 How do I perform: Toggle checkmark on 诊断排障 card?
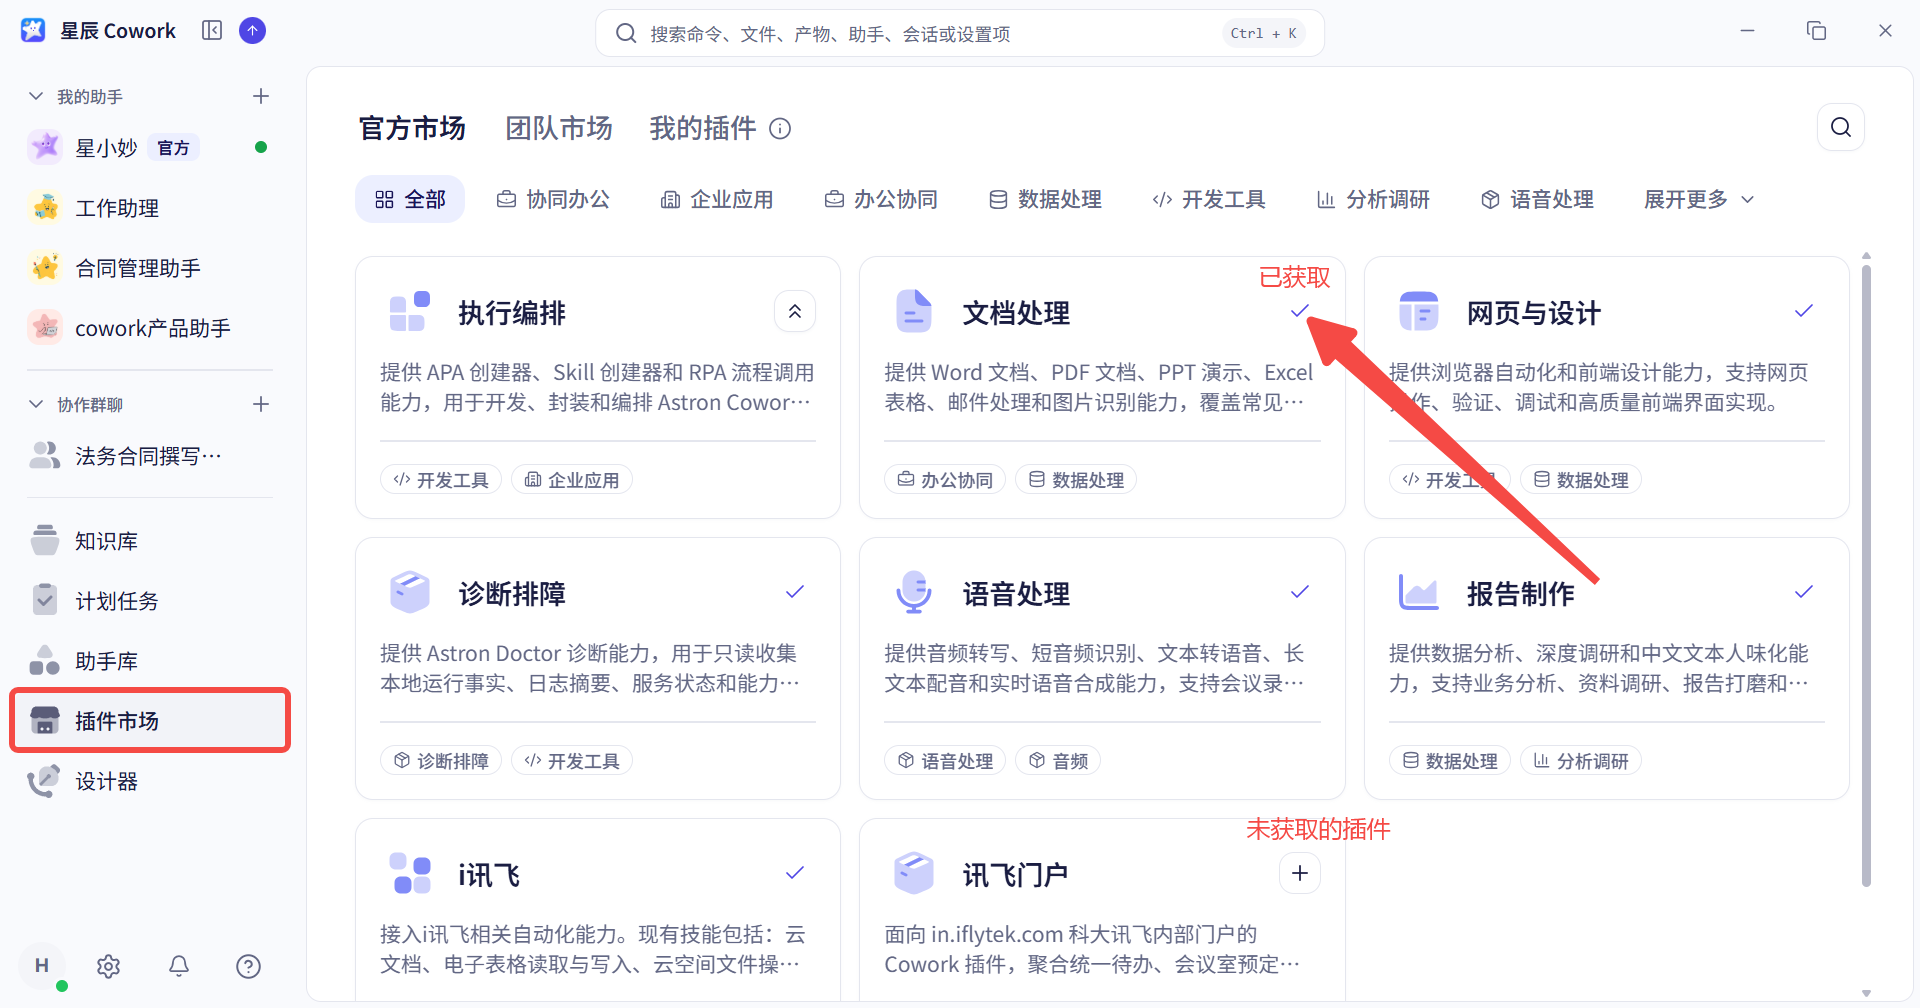(794, 592)
